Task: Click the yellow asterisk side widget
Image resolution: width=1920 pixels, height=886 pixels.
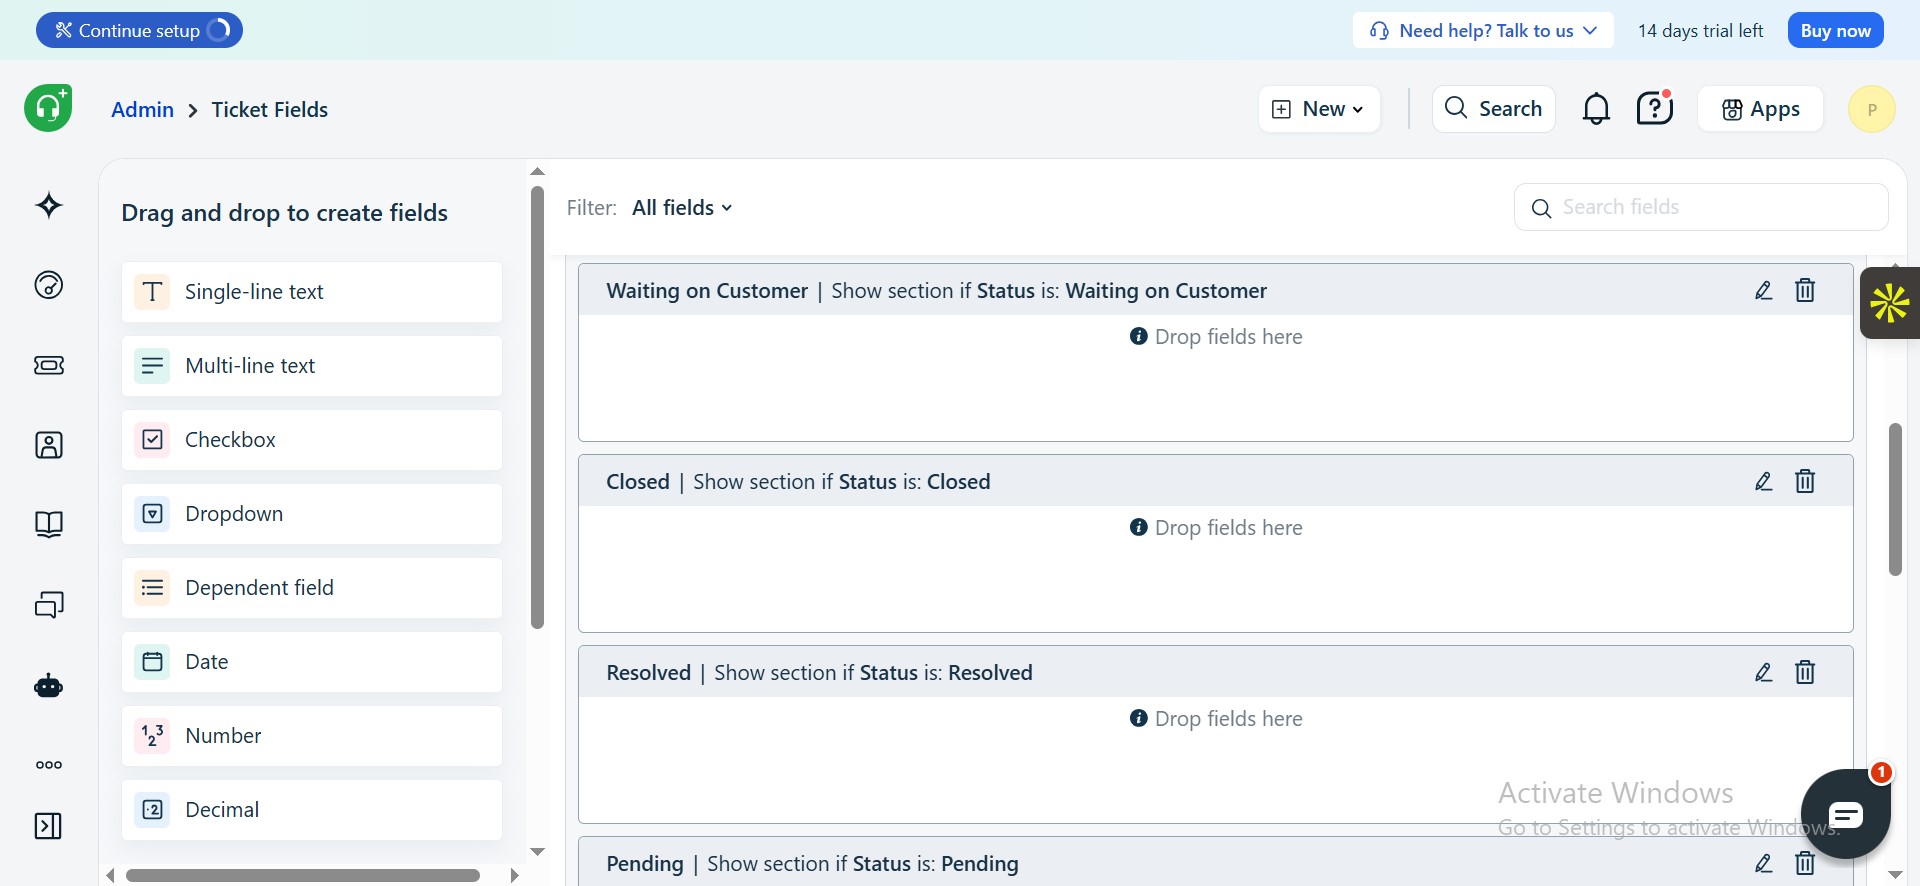Action: tap(1890, 303)
